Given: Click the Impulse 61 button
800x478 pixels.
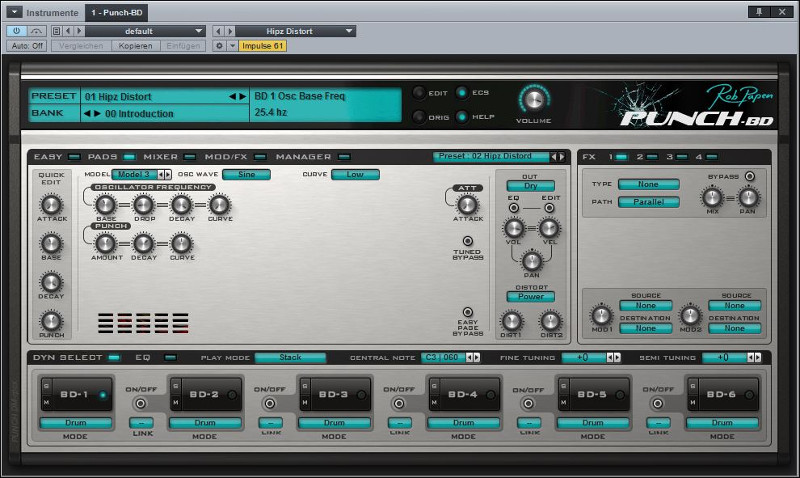Looking at the screenshot, I should coord(262,46).
